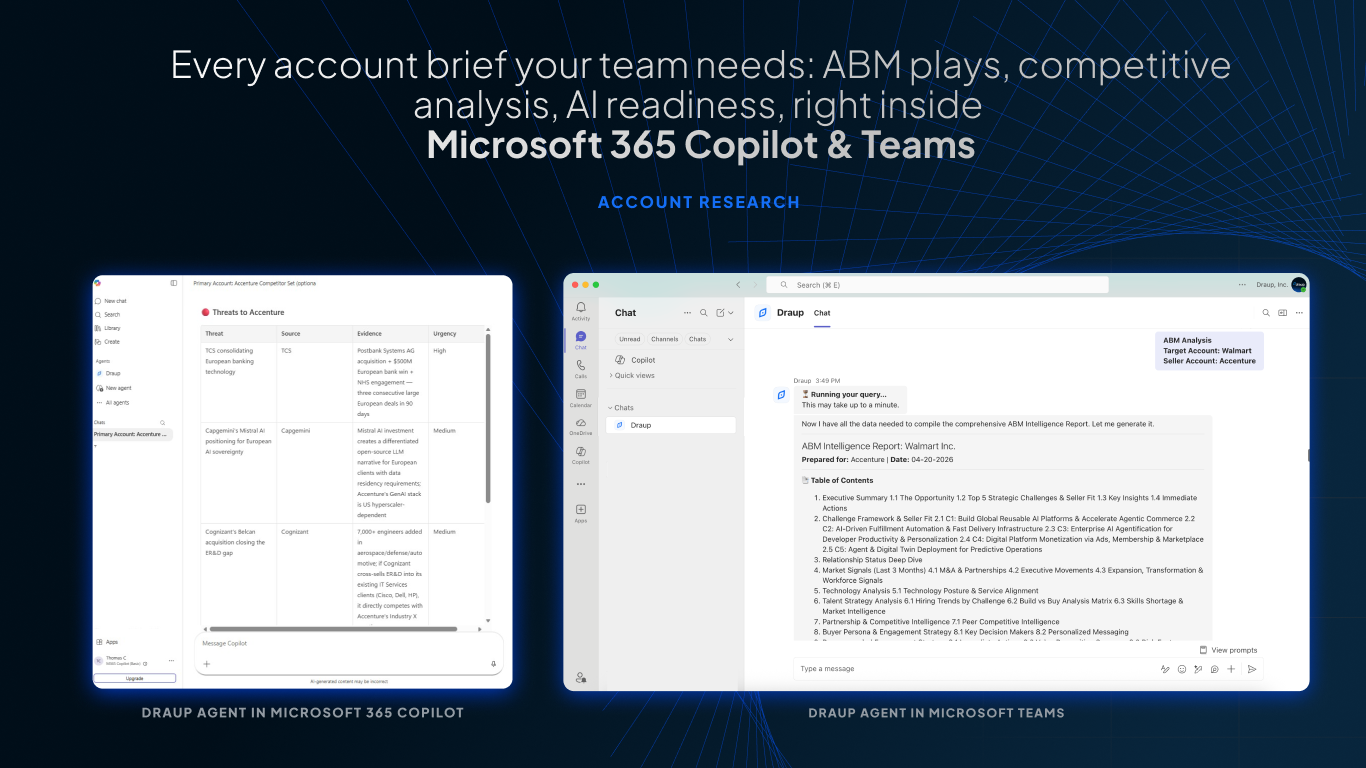1366x768 pixels.
Task: Select the Chat tab in Draup conversation
Action: [822, 313]
